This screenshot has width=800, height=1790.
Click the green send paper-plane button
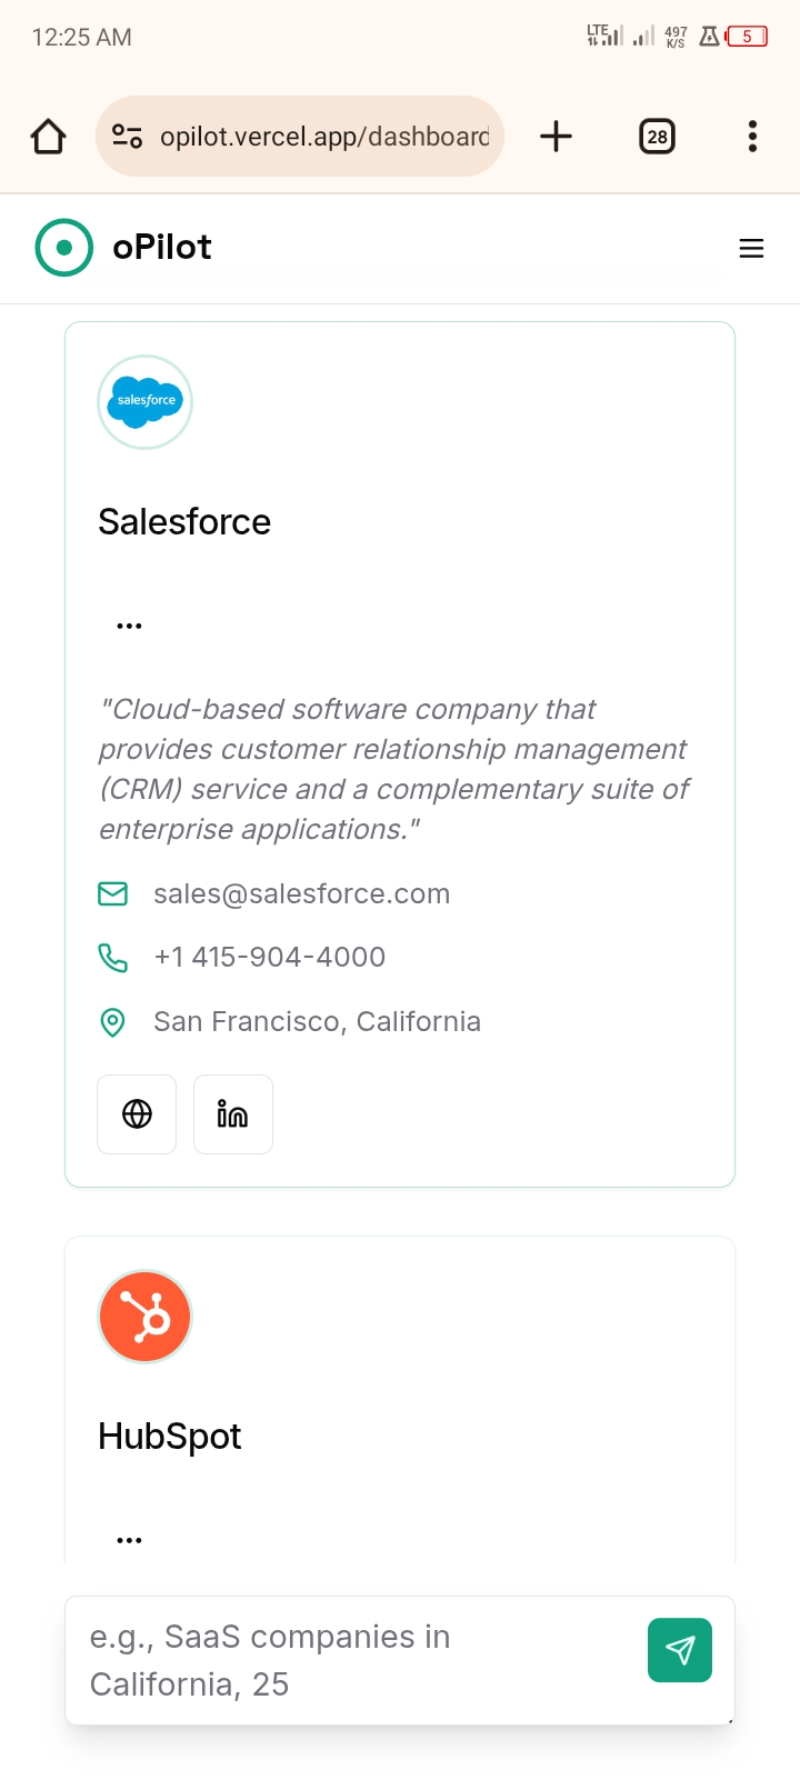pyautogui.click(x=680, y=1650)
